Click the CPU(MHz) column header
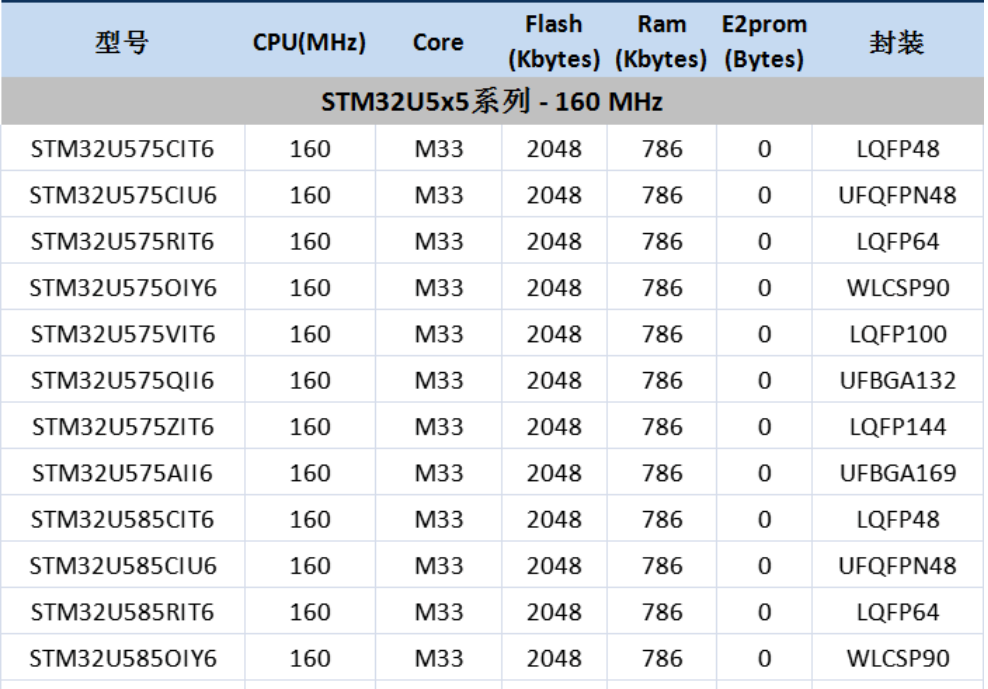Viewport: 988px width, 689px height. tap(309, 42)
